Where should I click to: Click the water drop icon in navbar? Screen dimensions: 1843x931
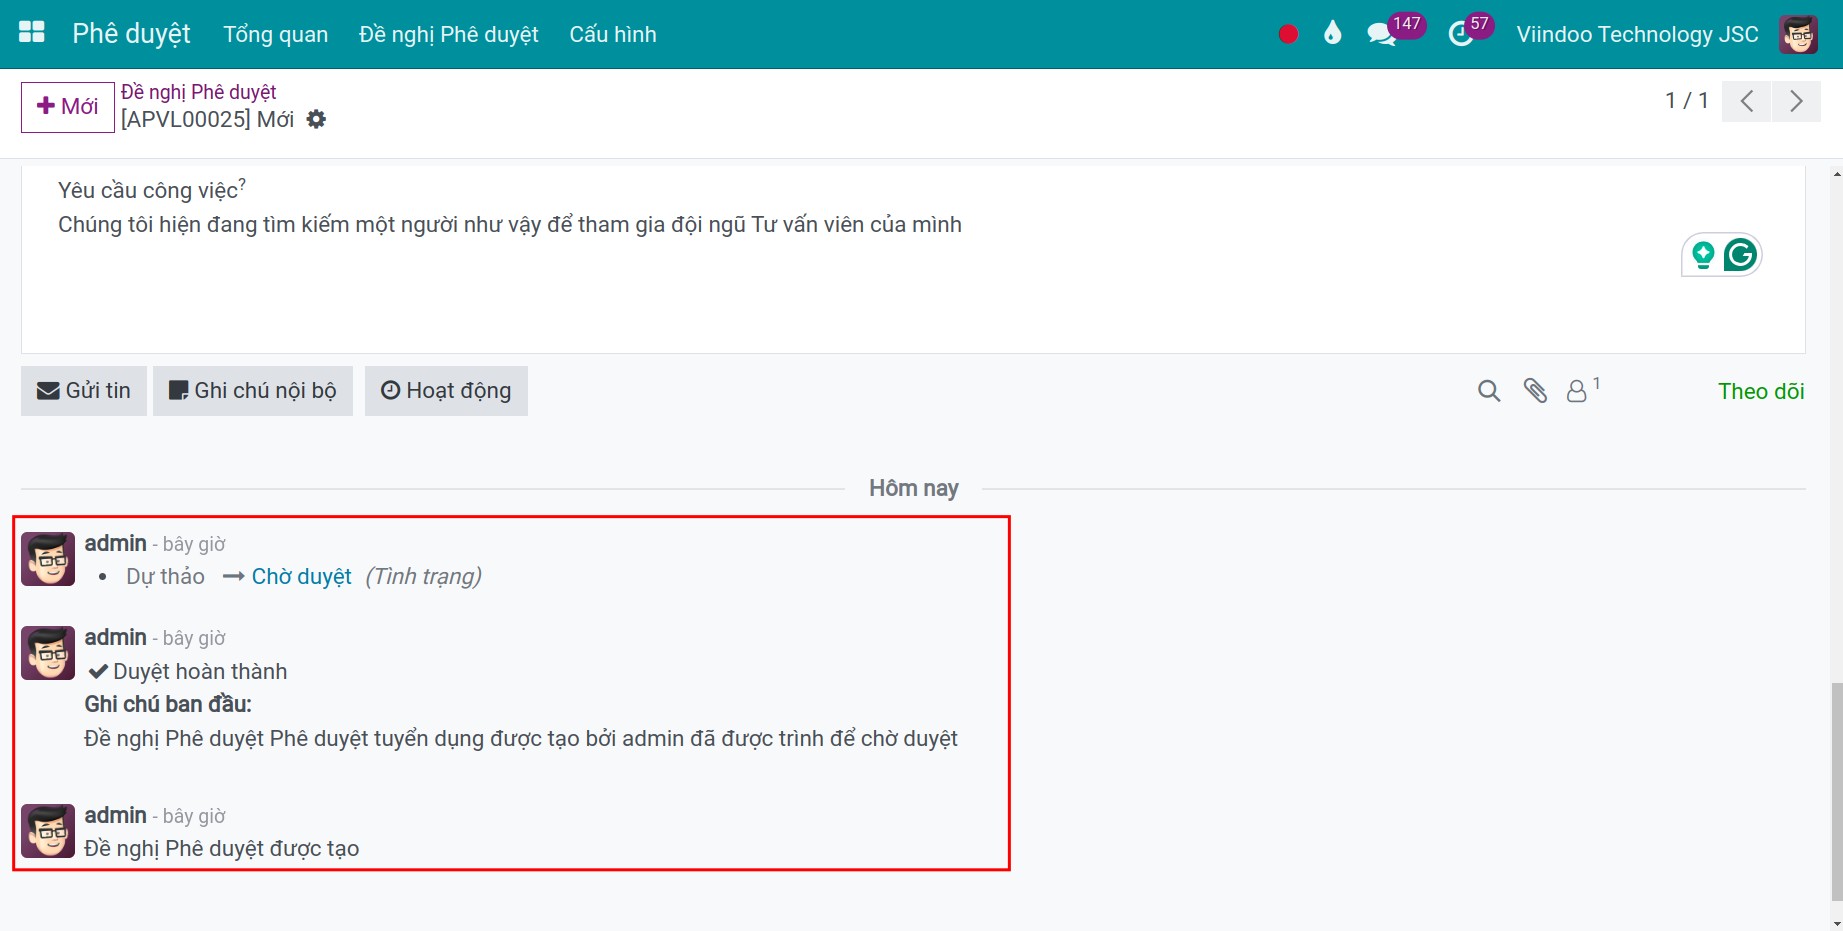pyautogui.click(x=1332, y=34)
